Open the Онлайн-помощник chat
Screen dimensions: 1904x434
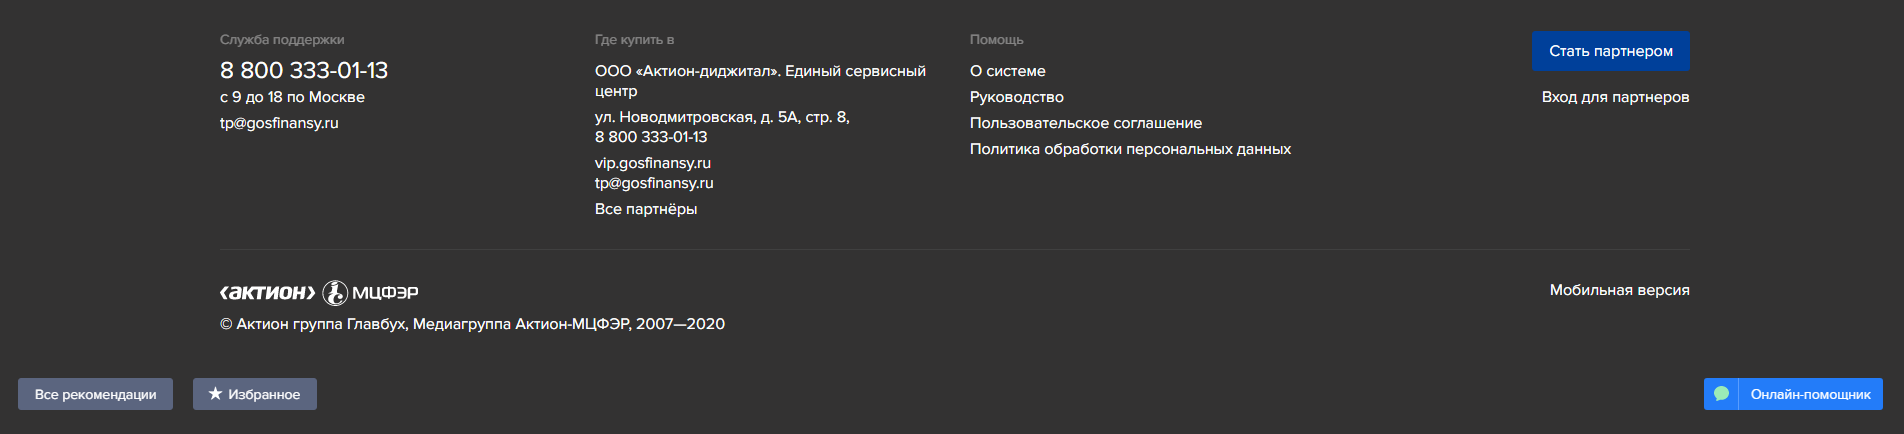click(1810, 394)
